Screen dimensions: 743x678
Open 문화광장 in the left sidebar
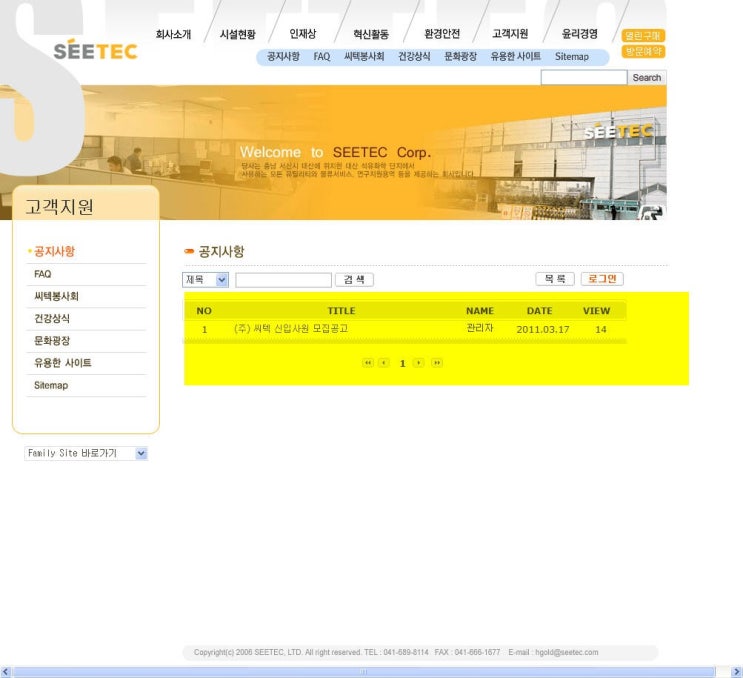coord(52,341)
